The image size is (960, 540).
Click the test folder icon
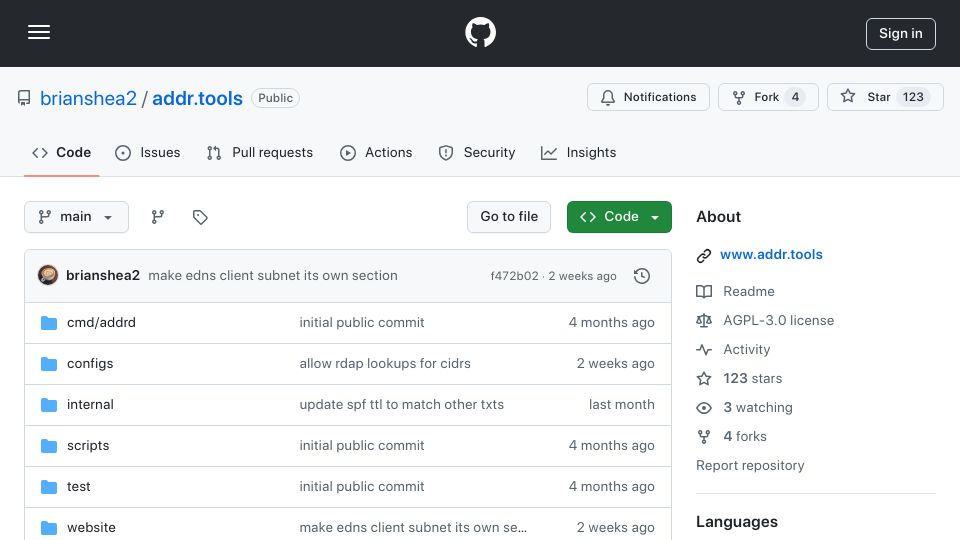tap(49, 487)
